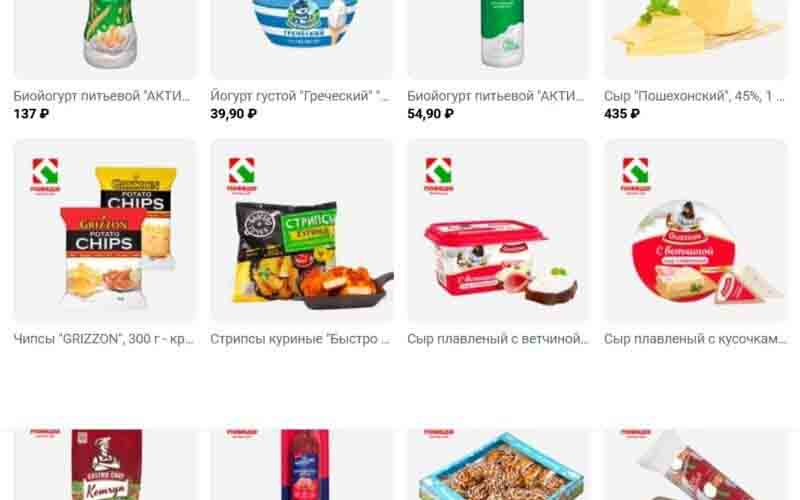The width and height of the screenshot is (800, 500).
Task: Click store logo on chicken strips card
Action: pyautogui.click(x=242, y=176)
